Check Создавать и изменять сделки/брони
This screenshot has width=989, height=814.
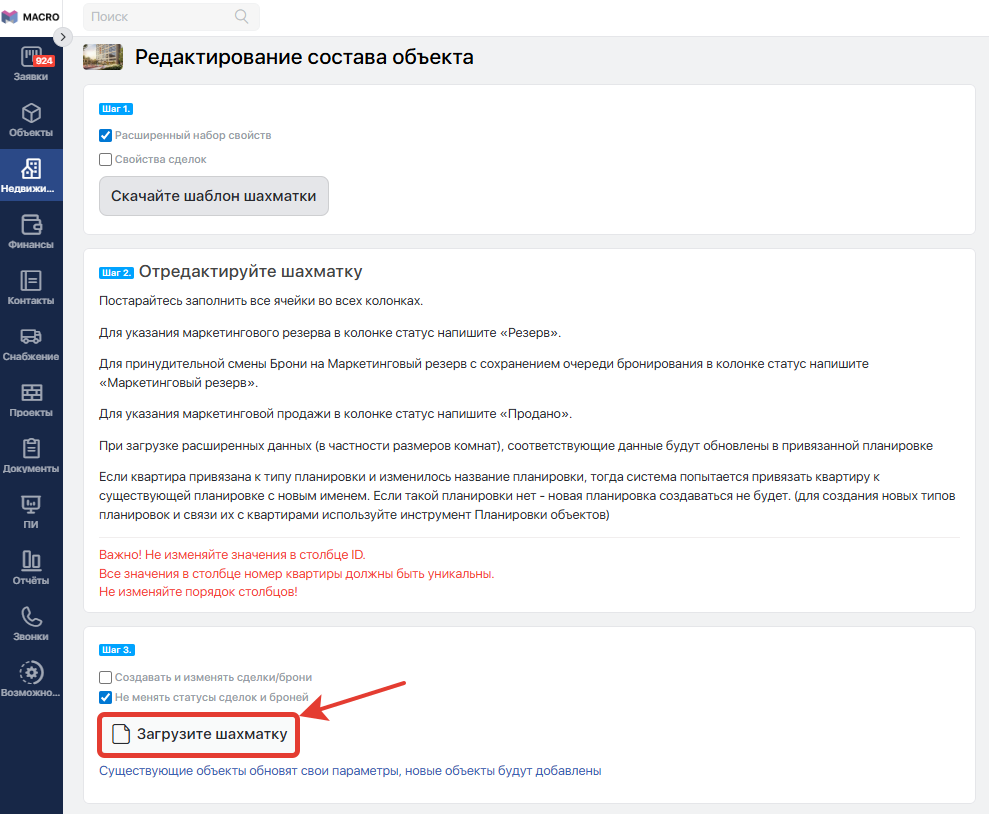click(105, 677)
